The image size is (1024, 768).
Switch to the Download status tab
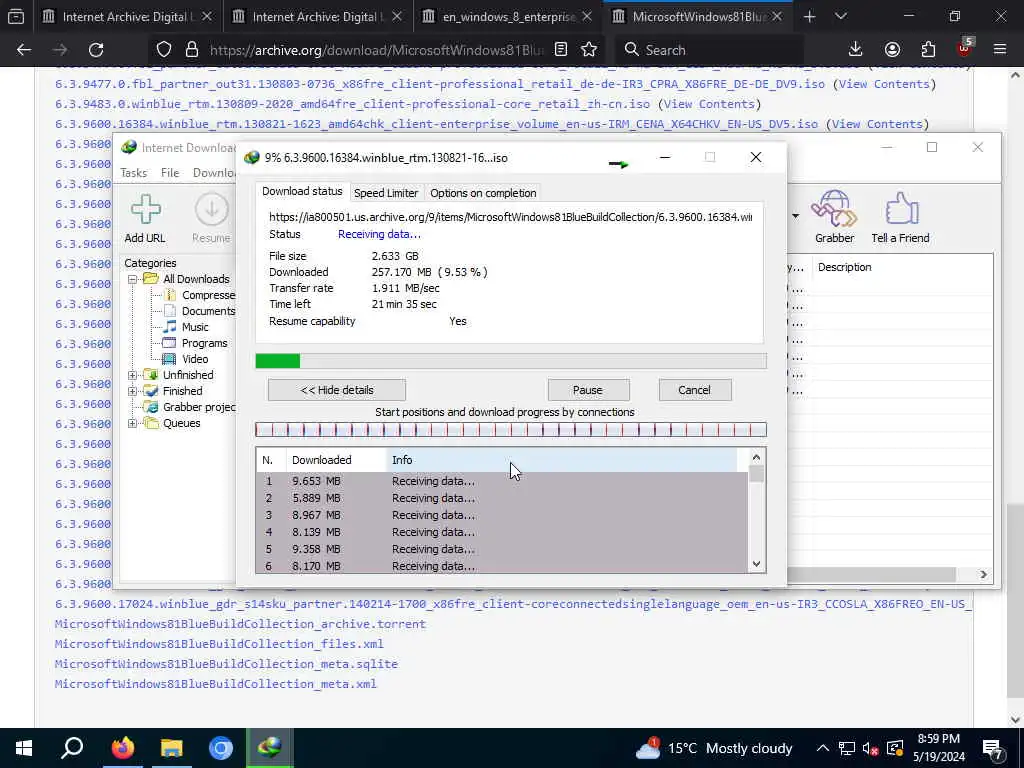coord(302,191)
